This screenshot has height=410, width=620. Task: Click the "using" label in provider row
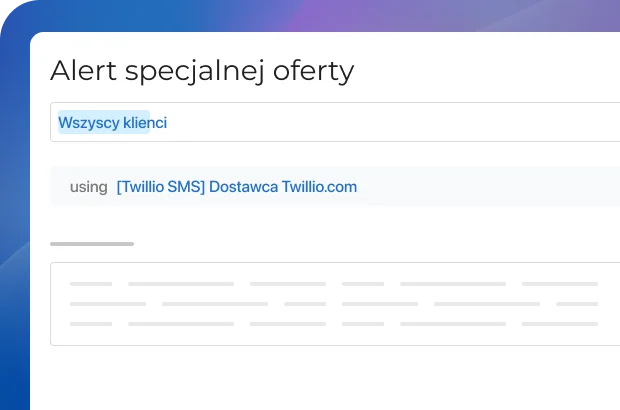pyautogui.click(x=88, y=187)
